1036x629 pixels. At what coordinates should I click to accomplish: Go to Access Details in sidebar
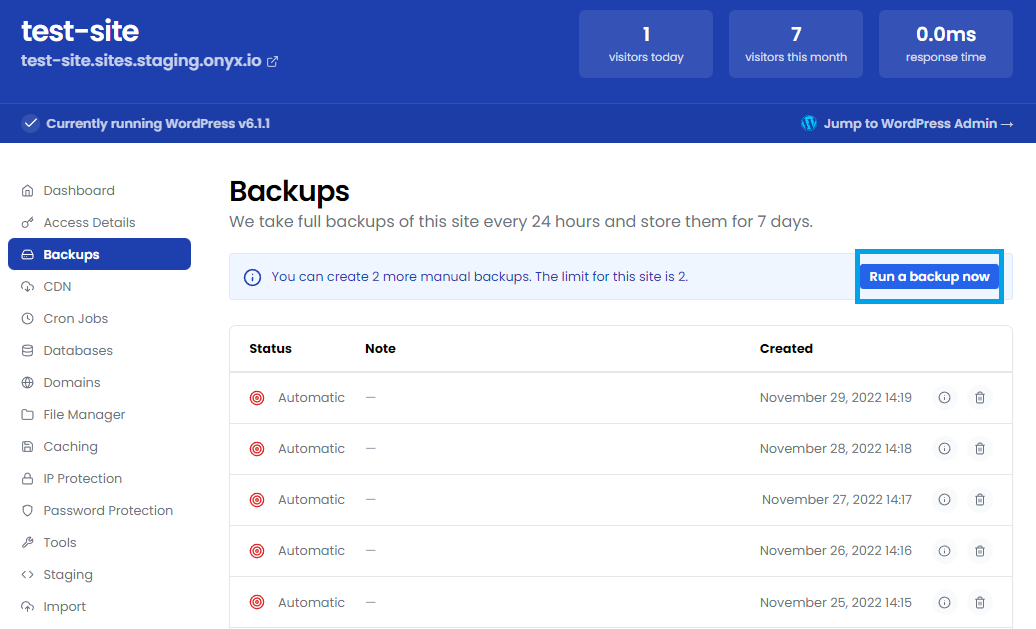(99, 223)
